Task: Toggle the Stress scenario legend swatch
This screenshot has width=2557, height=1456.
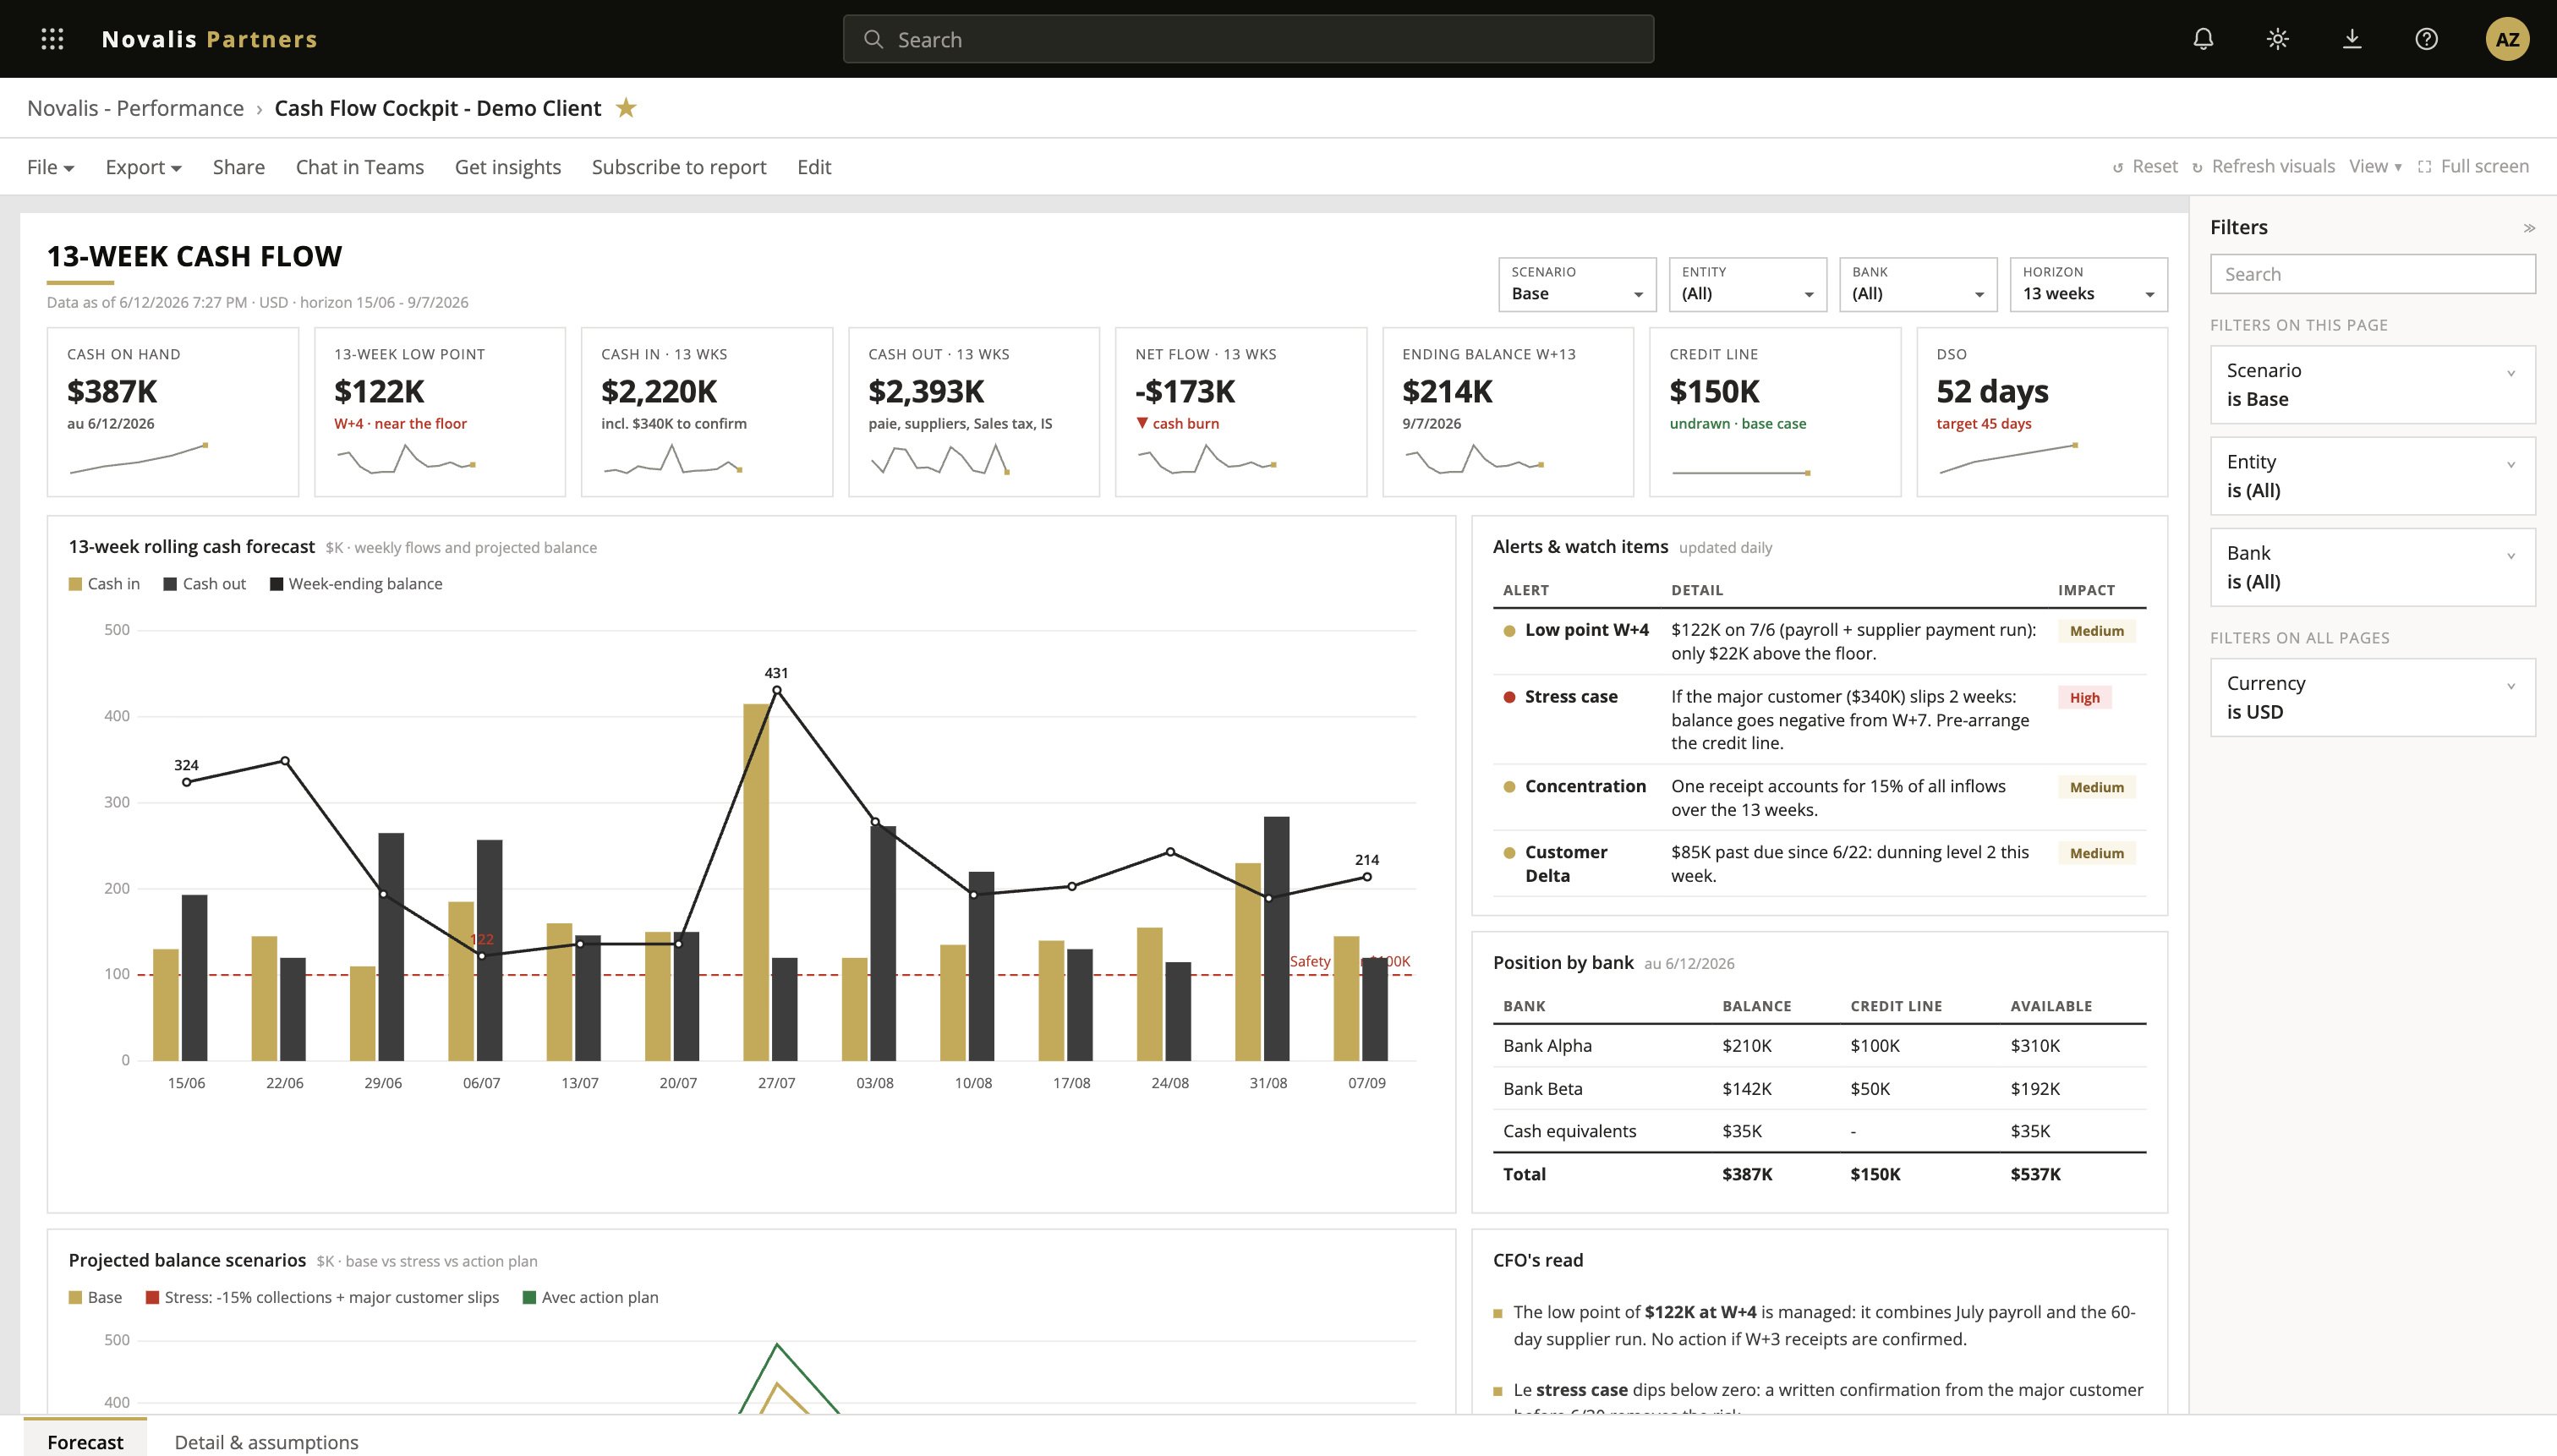Action: 152,1298
